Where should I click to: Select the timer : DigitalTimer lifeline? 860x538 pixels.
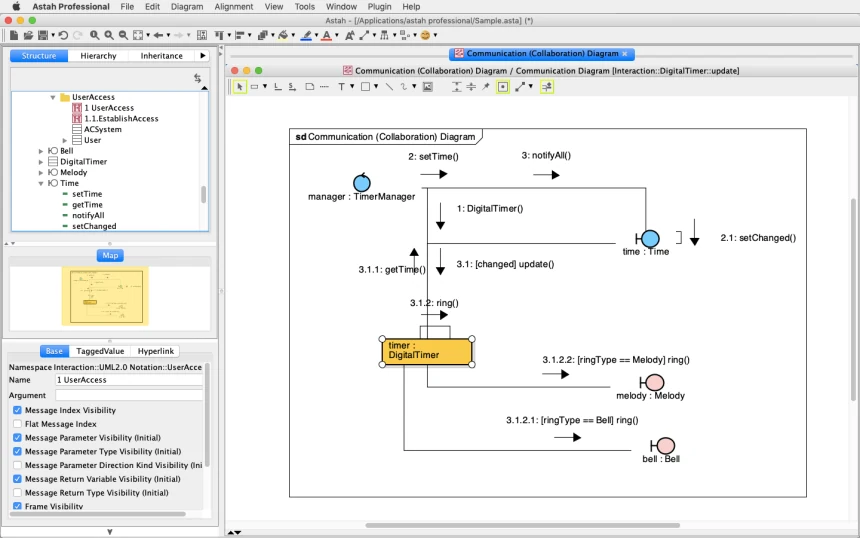pyautogui.click(x=427, y=351)
